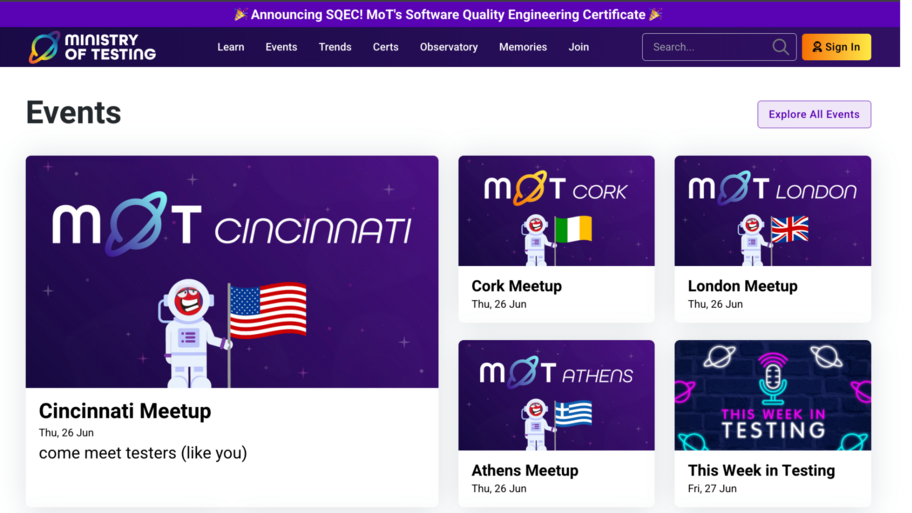Screen dimensions: 912x513
Task: Click the SQEC announcement banner
Action: 448,14
